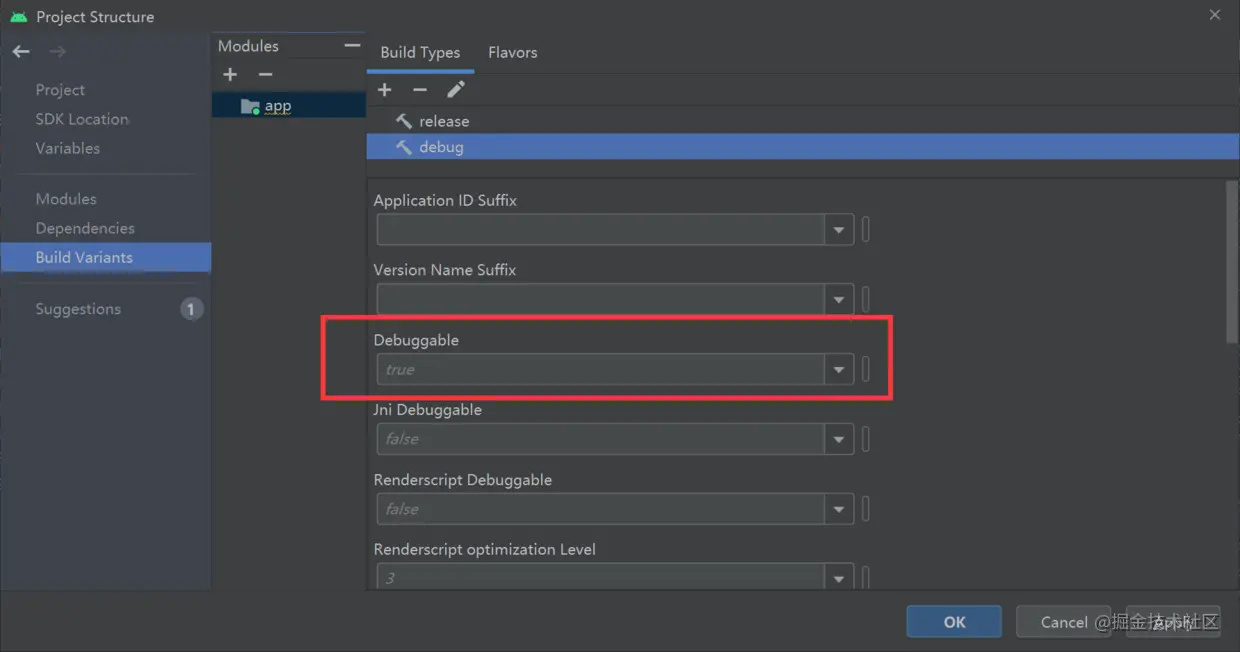Open the Build Variants section
This screenshot has width=1240, height=652.
pos(105,257)
